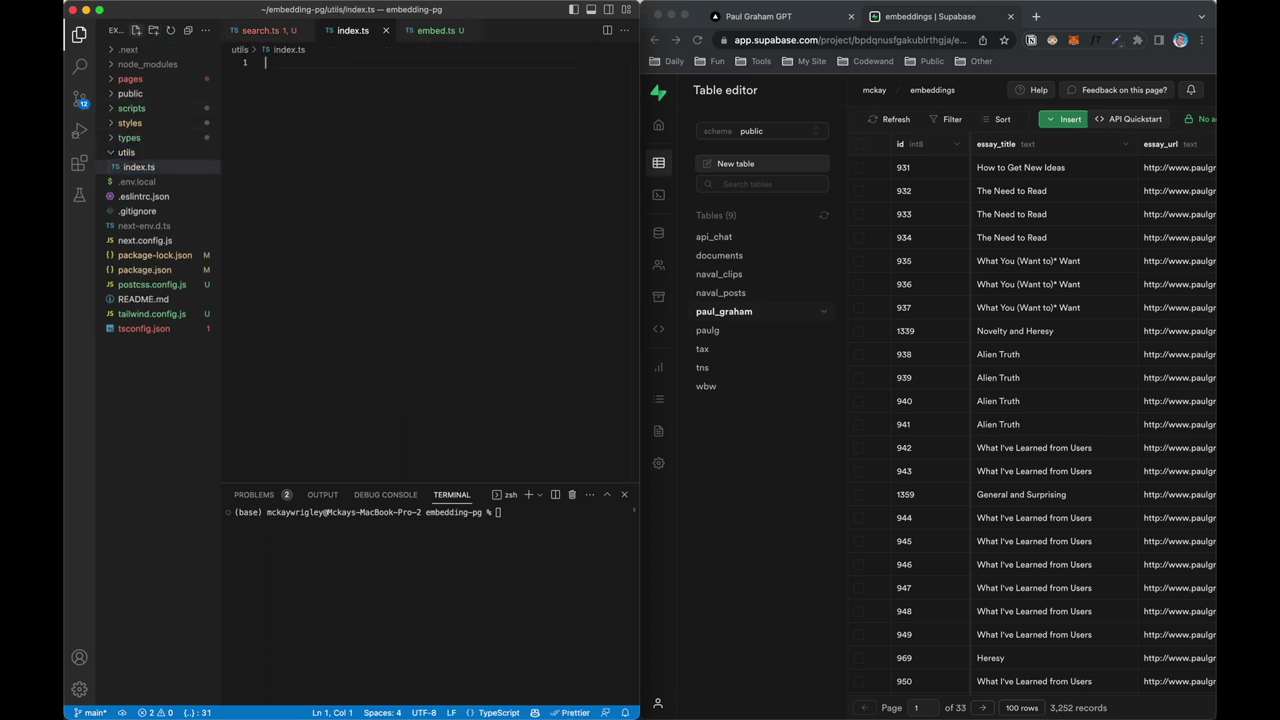
Task: Split the terminal panel
Action: 555,494
